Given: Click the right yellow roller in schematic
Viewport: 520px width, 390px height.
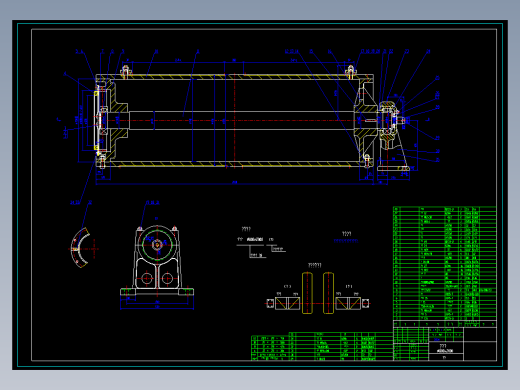Looking at the screenshot, I should (x=328, y=293).
